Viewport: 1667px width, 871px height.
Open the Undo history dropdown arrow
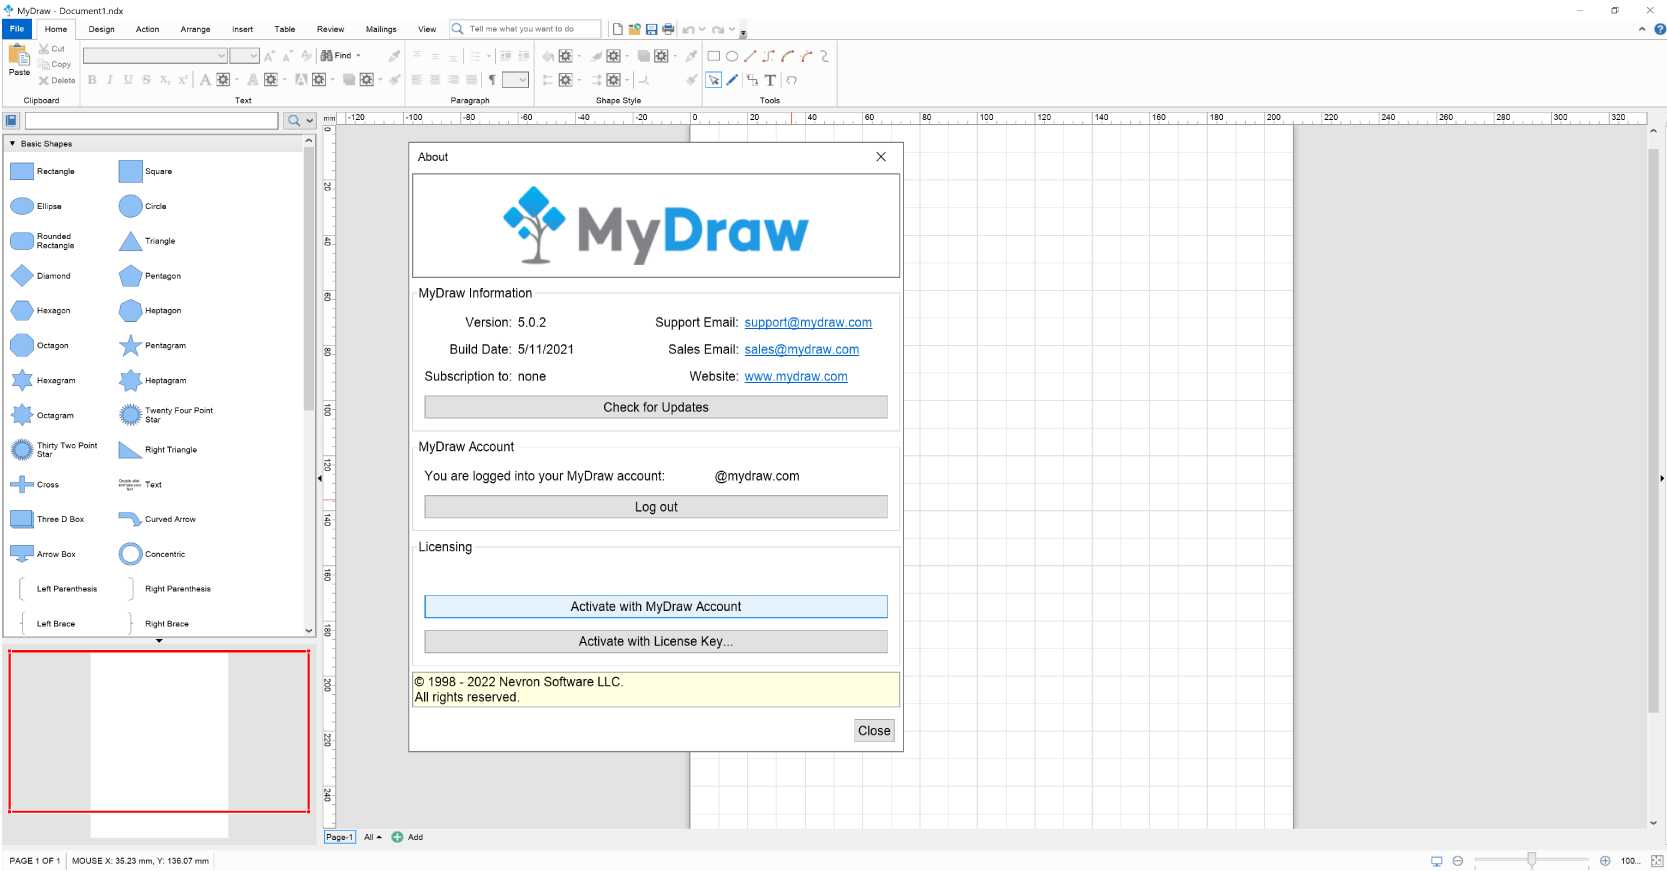tap(702, 29)
